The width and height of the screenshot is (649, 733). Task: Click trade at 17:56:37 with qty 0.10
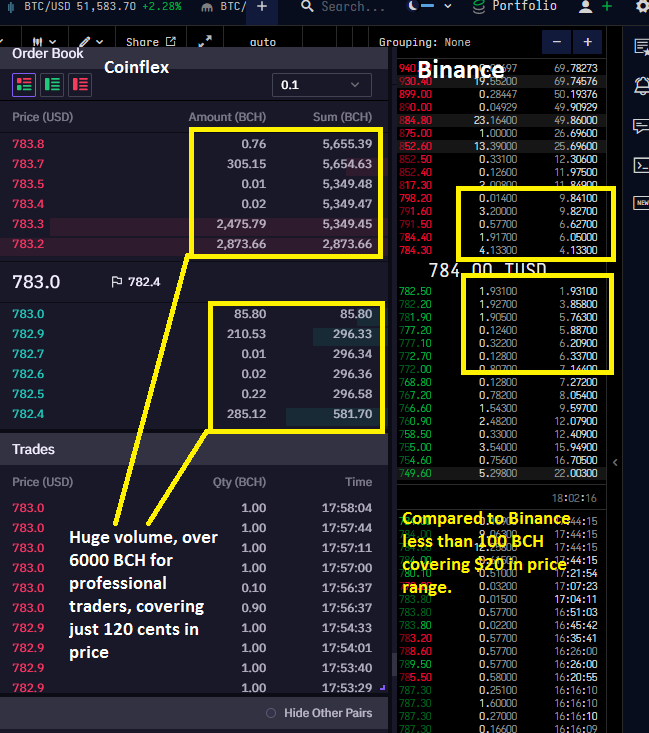coord(194,588)
